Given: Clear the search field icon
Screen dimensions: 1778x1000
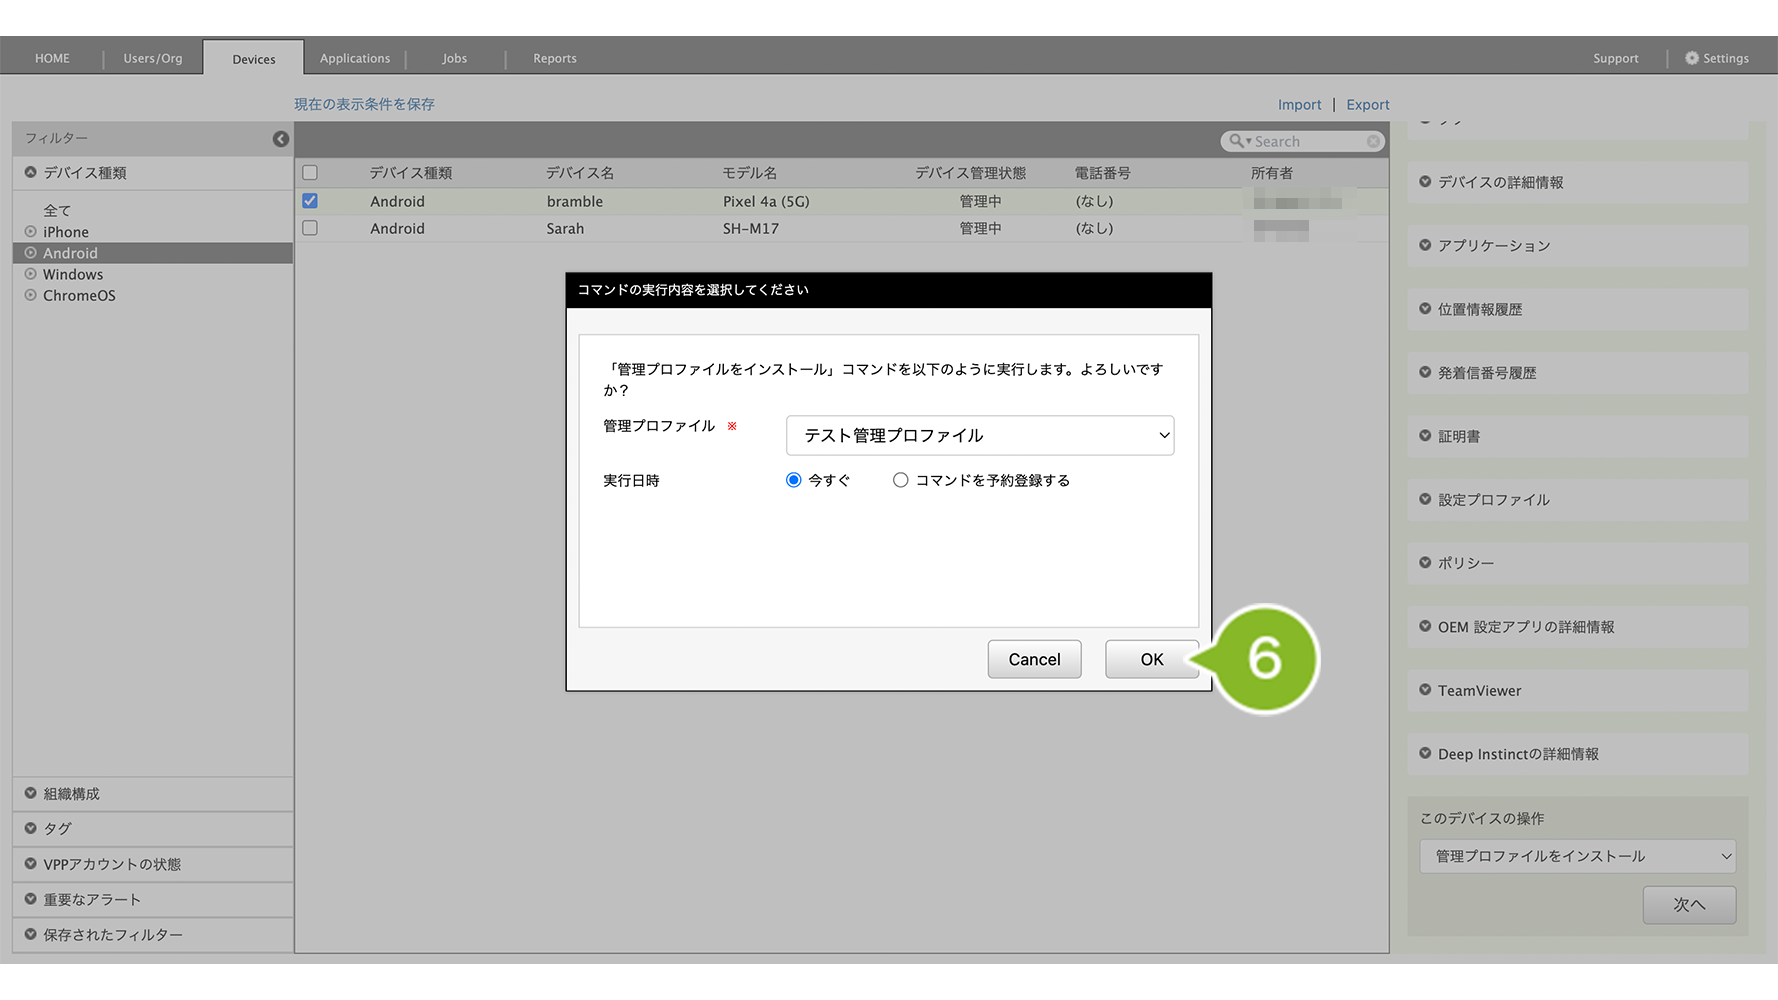Looking at the screenshot, I should click(x=1374, y=142).
